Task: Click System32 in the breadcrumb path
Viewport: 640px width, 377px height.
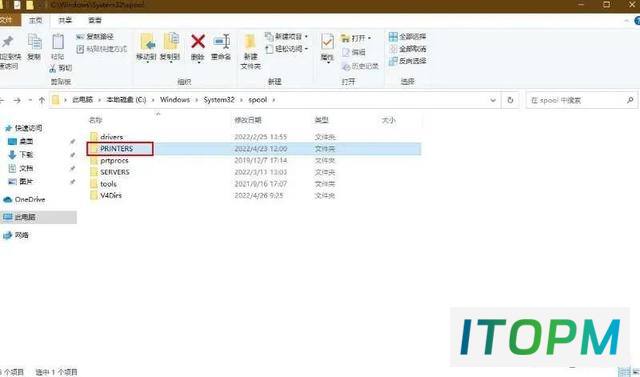Action: (x=219, y=100)
